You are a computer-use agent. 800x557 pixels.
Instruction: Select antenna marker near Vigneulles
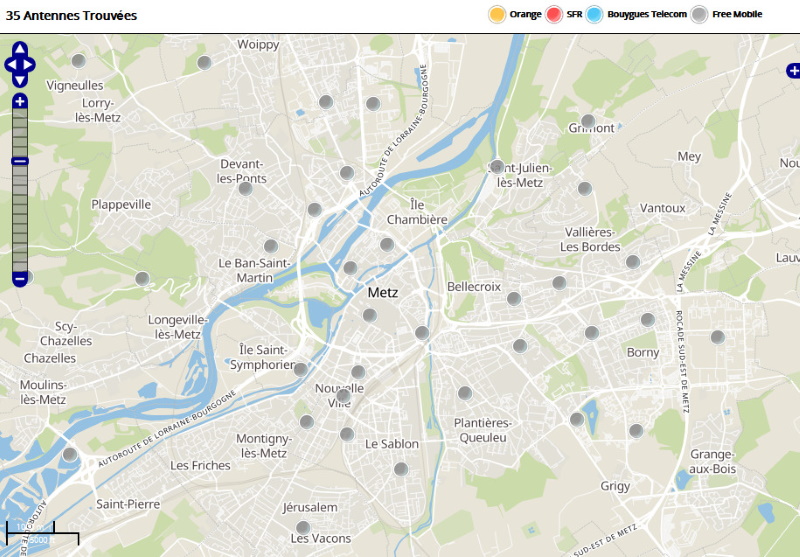[x=79, y=61]
